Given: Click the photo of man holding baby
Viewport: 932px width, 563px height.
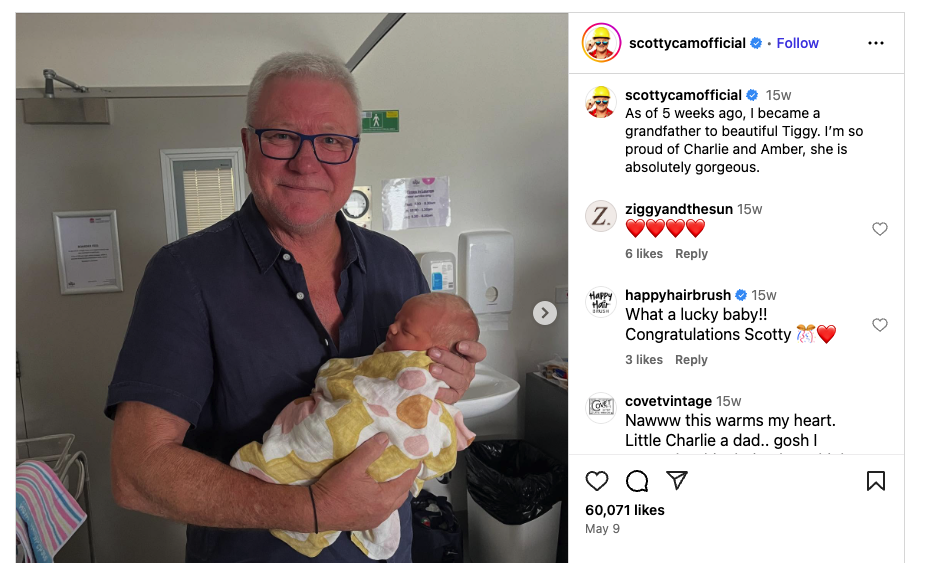Looking at the screenshot, I should coord(292,288).
